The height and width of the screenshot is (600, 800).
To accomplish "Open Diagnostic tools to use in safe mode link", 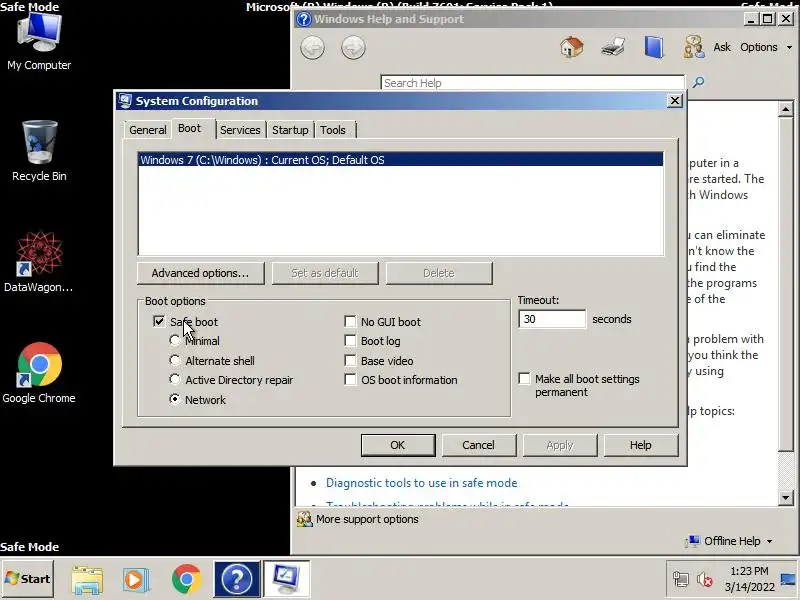I will tap(421, 483).
